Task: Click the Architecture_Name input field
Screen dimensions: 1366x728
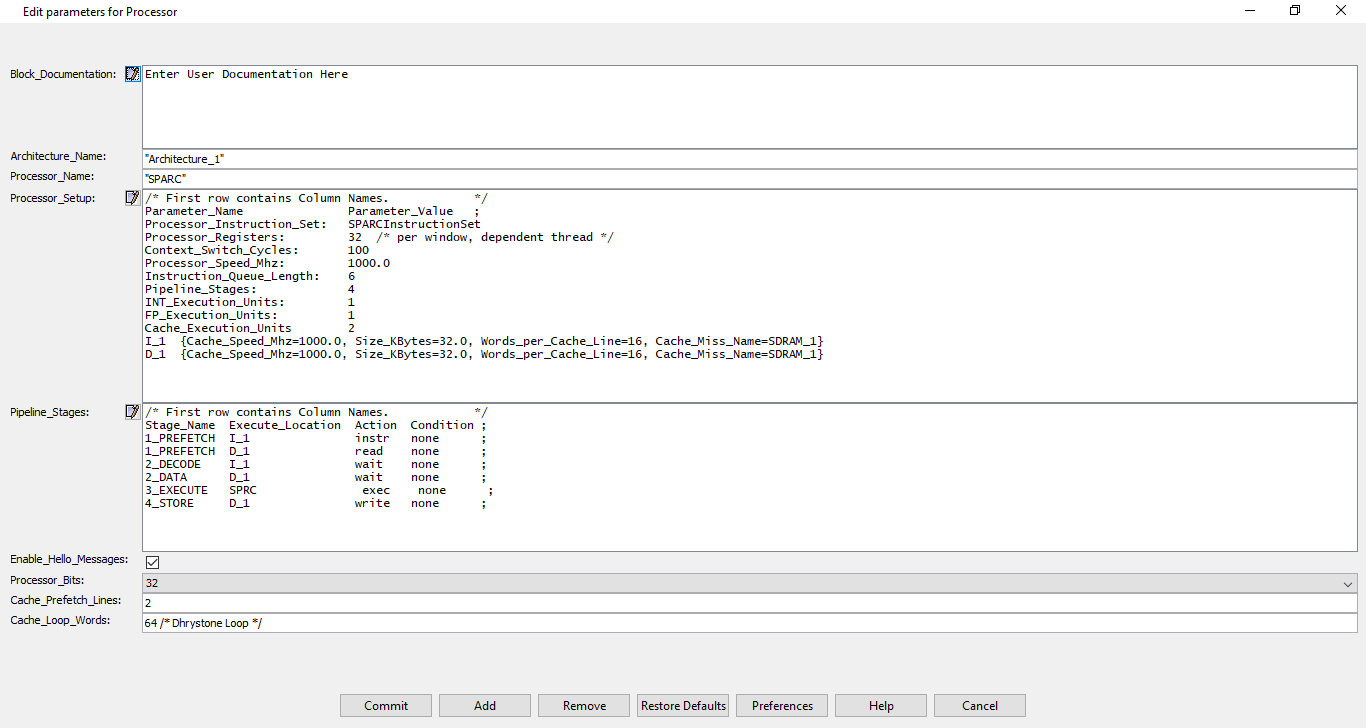Action: pos(749,159)
